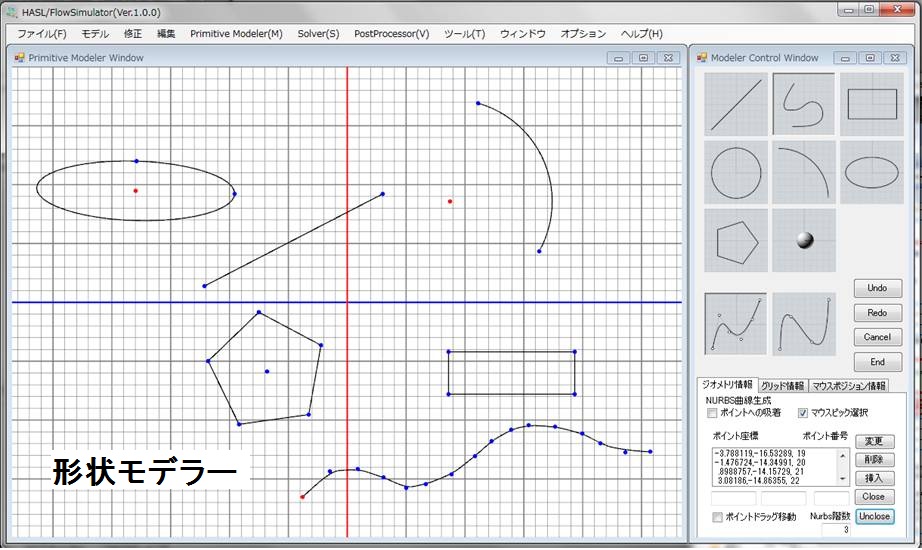Switch to the マウスポジション情報 tab
The width and height of the screenshot is (922, 550).
pos(848,386)
